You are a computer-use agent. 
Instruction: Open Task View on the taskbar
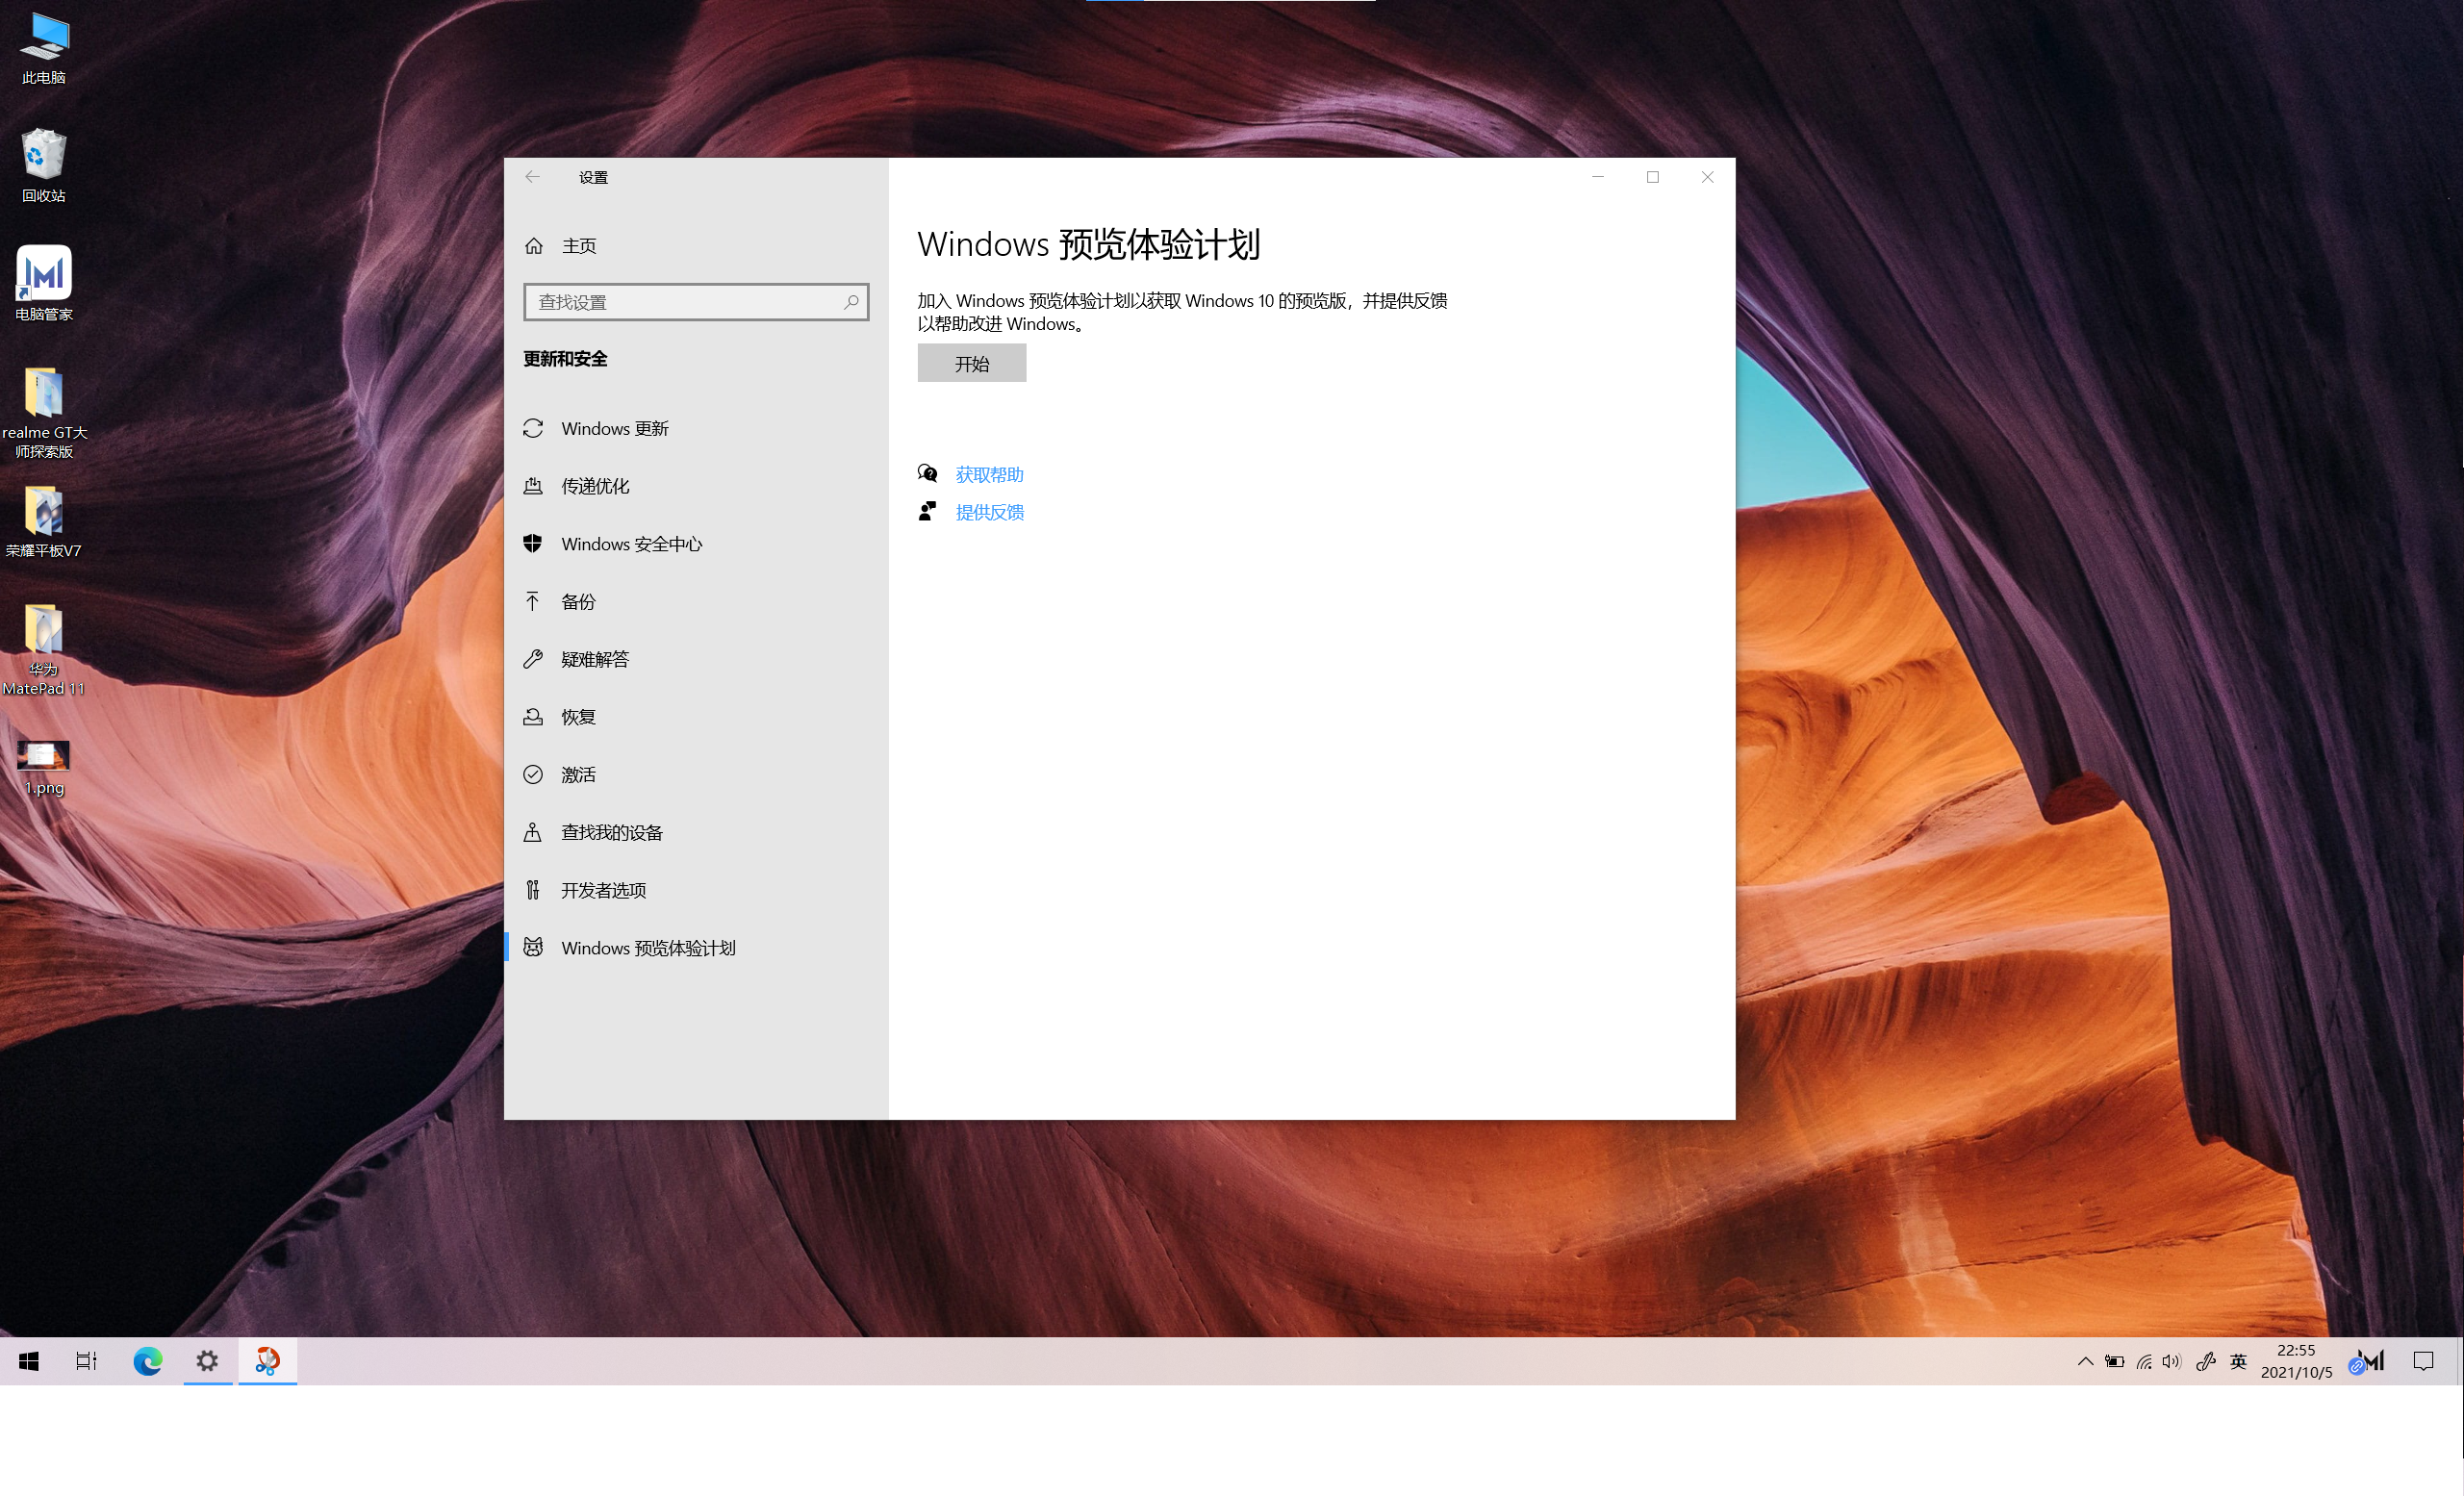(87, 1361)
